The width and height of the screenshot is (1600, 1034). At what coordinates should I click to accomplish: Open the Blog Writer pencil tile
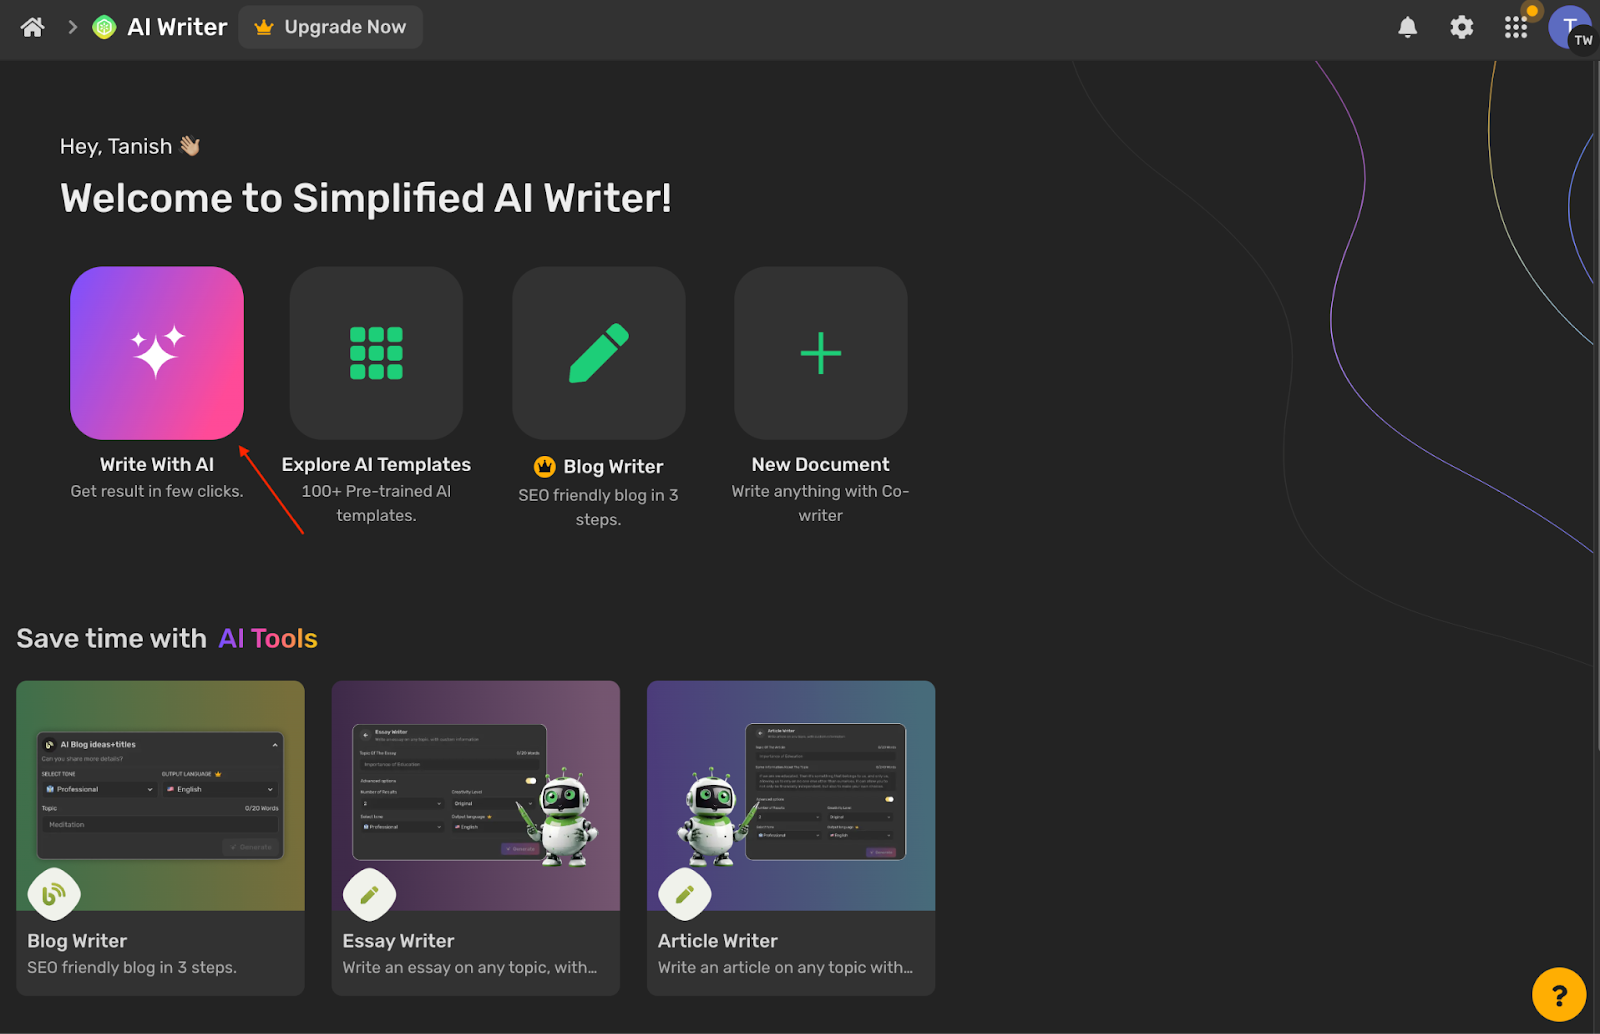coord(598,353)
